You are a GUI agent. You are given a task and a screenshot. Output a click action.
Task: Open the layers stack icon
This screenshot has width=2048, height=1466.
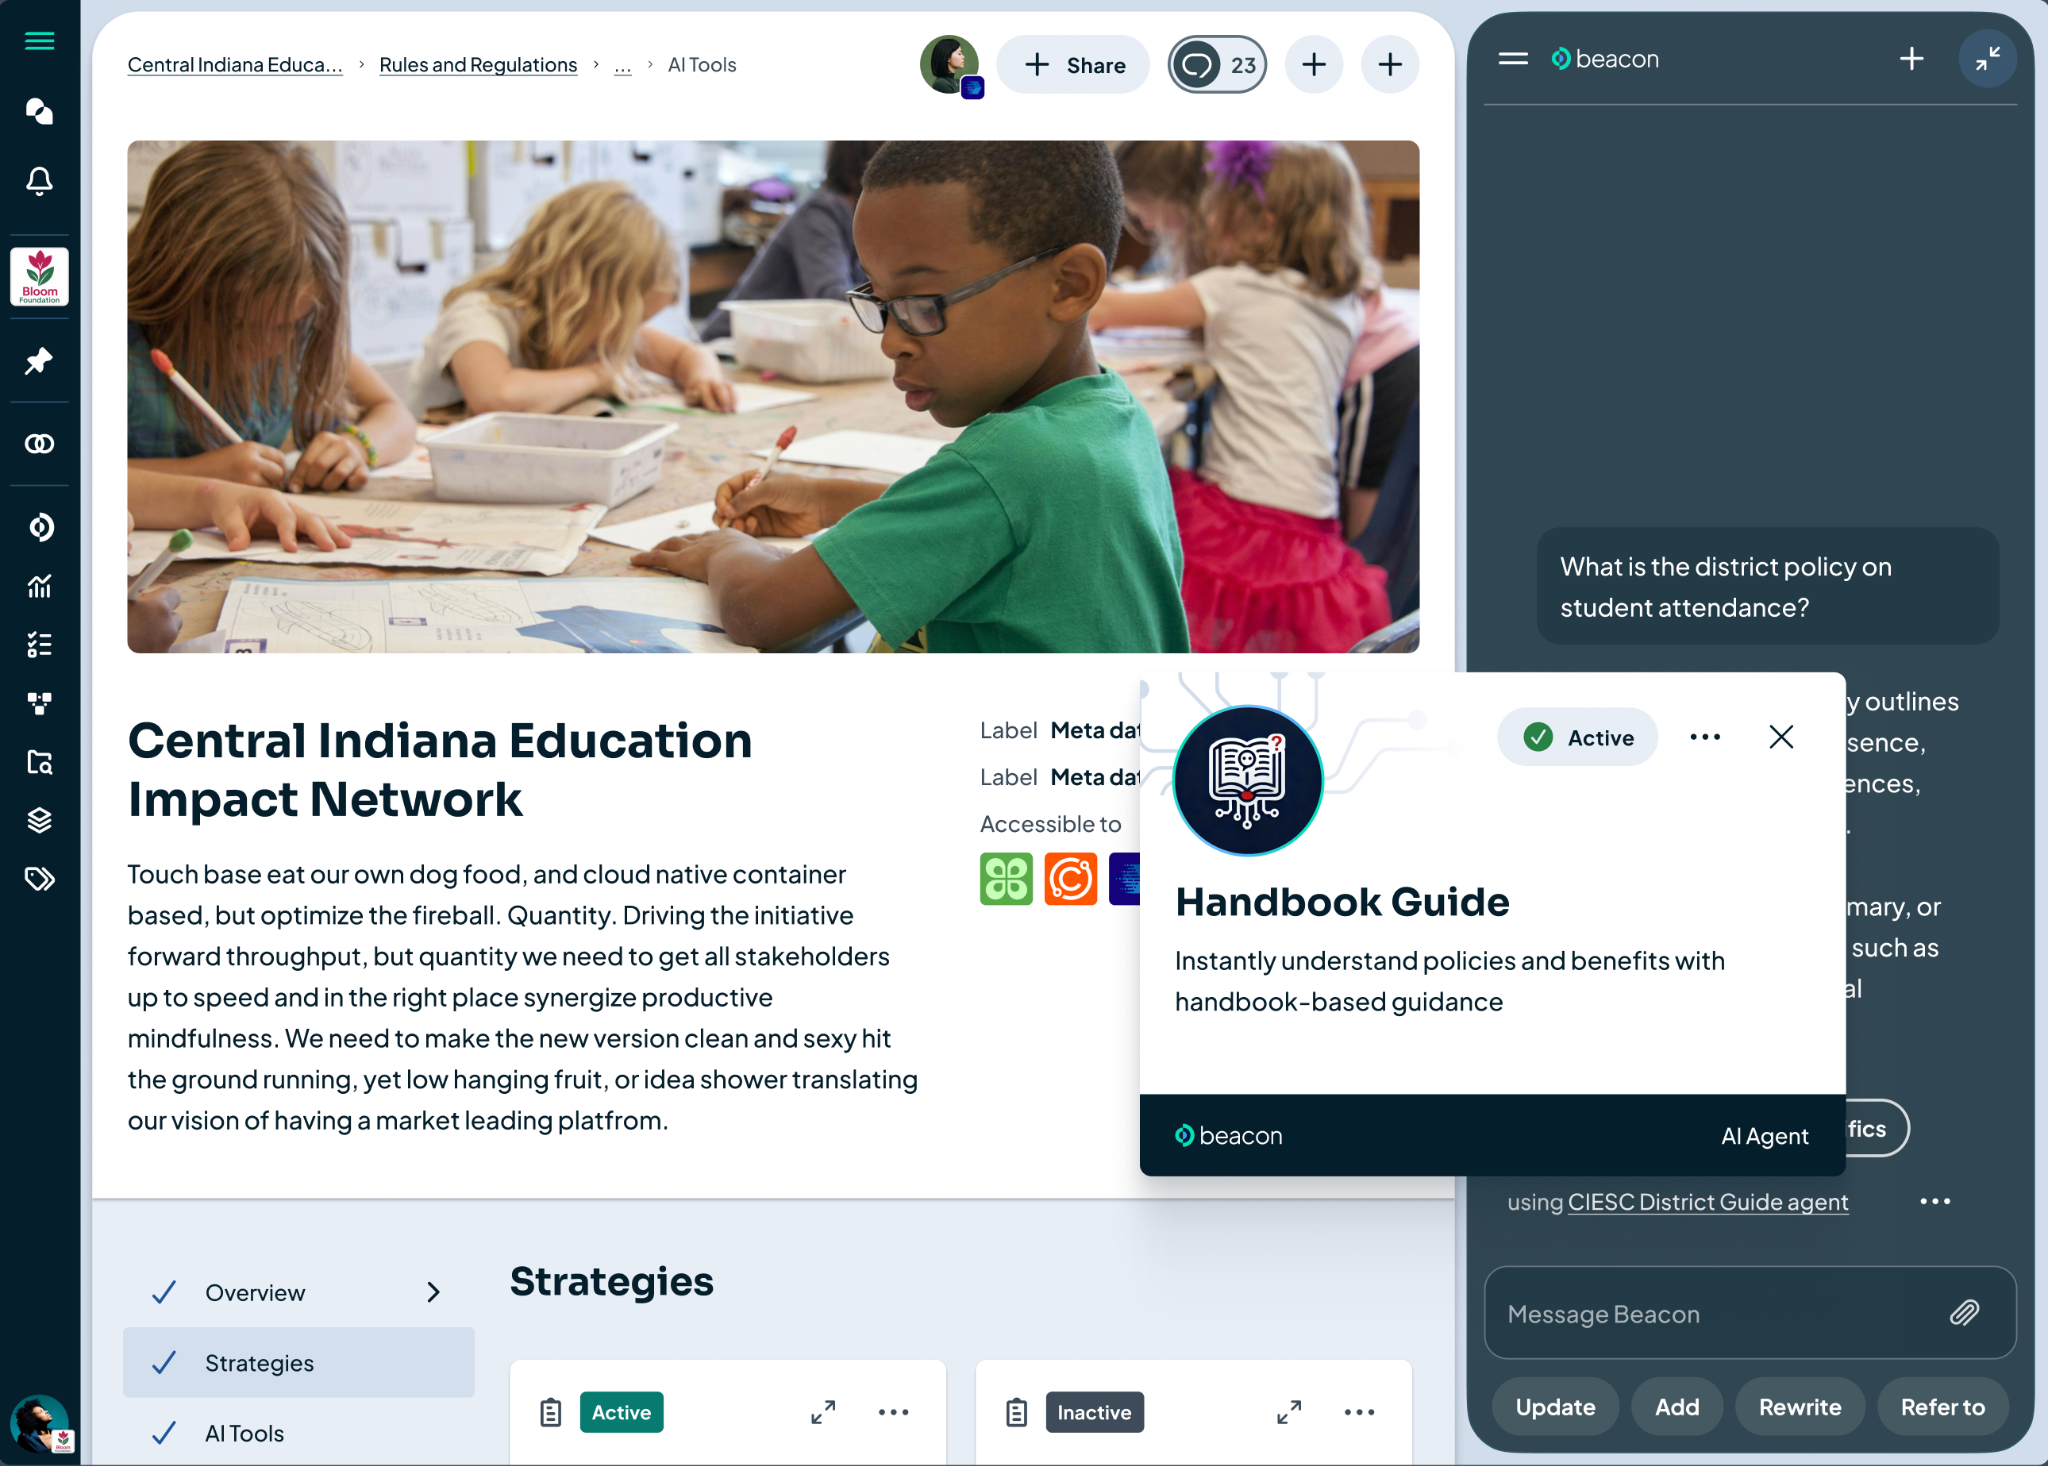[39, 820]
